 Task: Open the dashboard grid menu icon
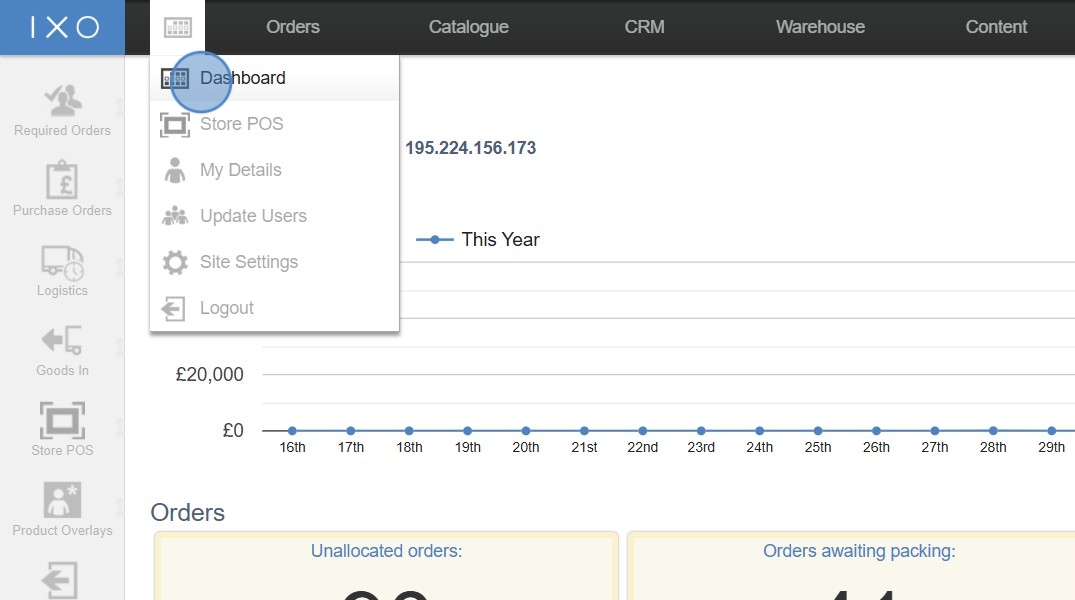[178, 27]
